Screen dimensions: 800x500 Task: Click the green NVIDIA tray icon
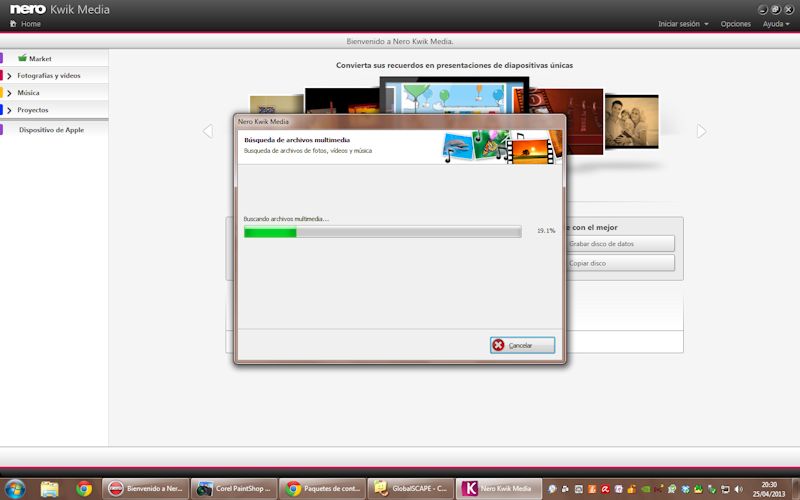coord(645,489)
